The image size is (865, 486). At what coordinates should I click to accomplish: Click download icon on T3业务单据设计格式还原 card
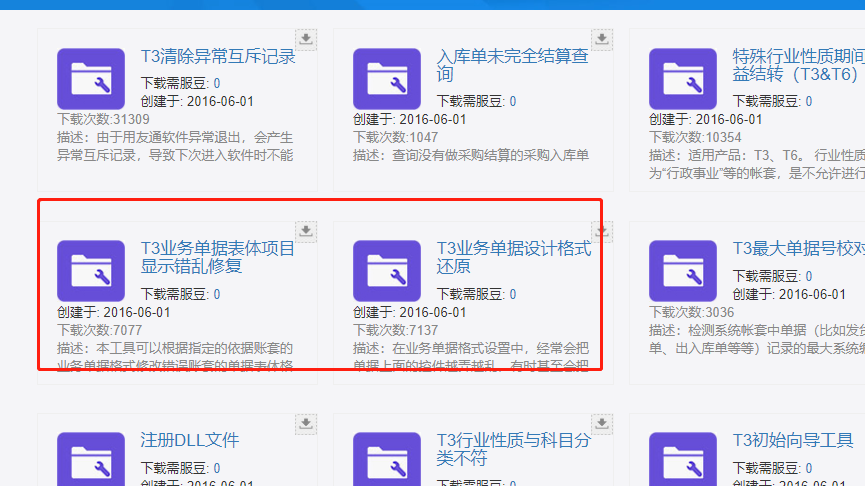pyautogui.click(x=602, y=231)
